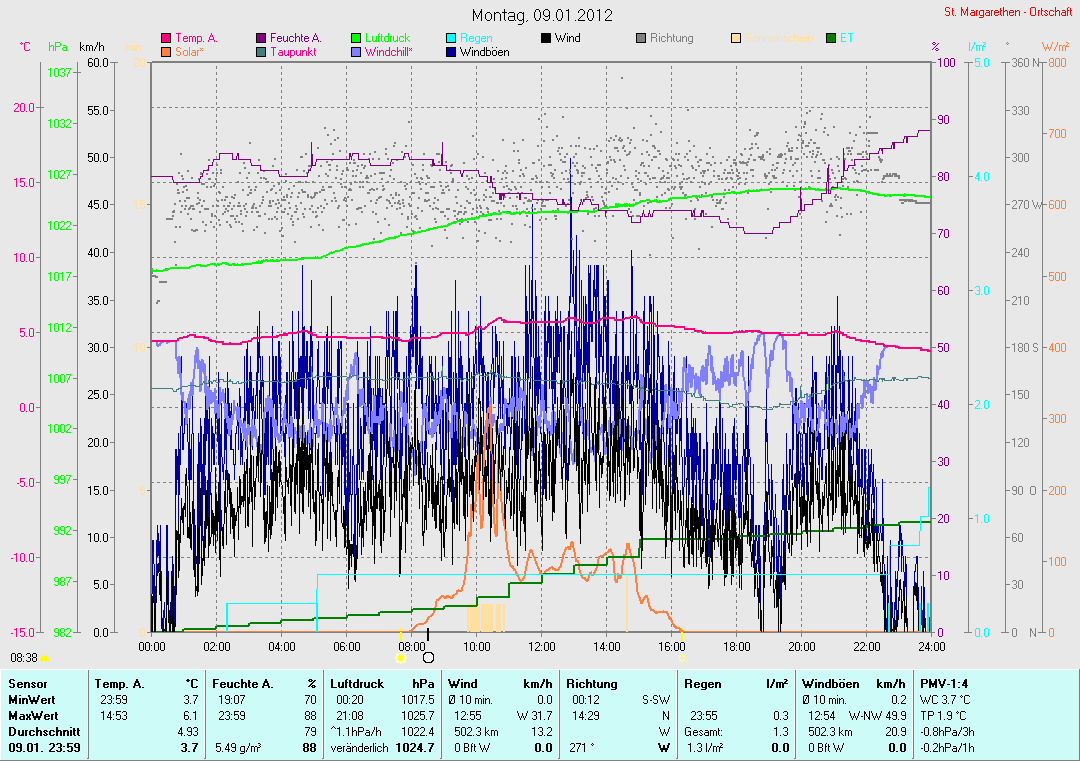Click the Durchschnitt row label
The width and height of the screenshot is (1080, 761).
click(x=44, y=731)
